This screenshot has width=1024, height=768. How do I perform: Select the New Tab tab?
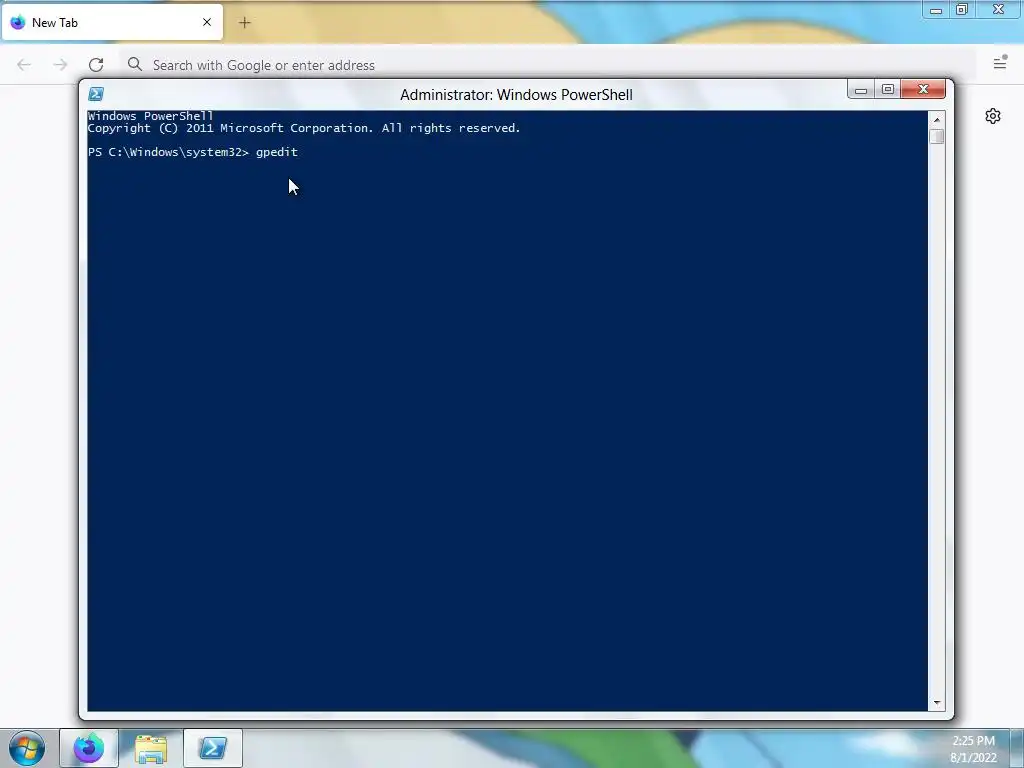coord(112,22)
